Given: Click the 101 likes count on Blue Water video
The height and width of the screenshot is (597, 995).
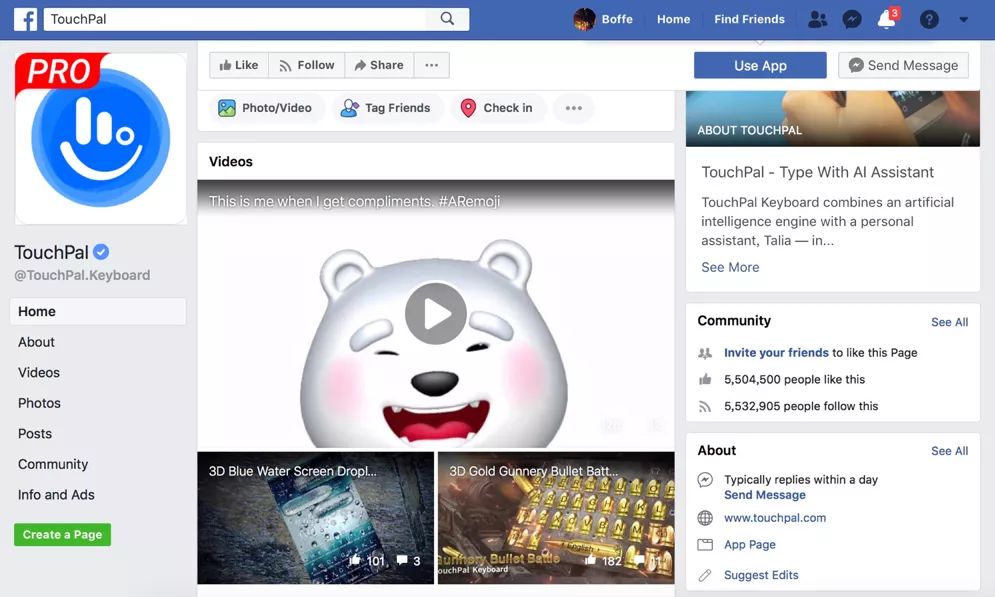Looking at the screenshot, I should pos(367,560).
